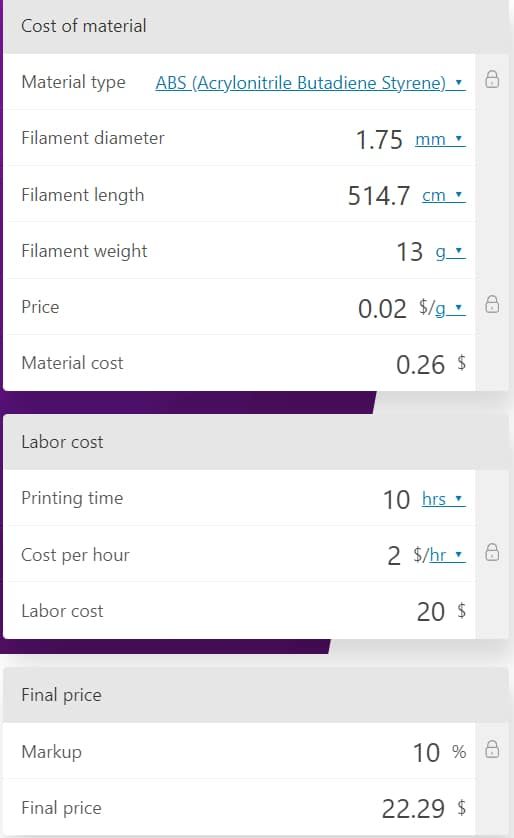Screen dimensions: 514x838
Task: Open the ABS material type dropdown
Action: [x=310, y=83]
